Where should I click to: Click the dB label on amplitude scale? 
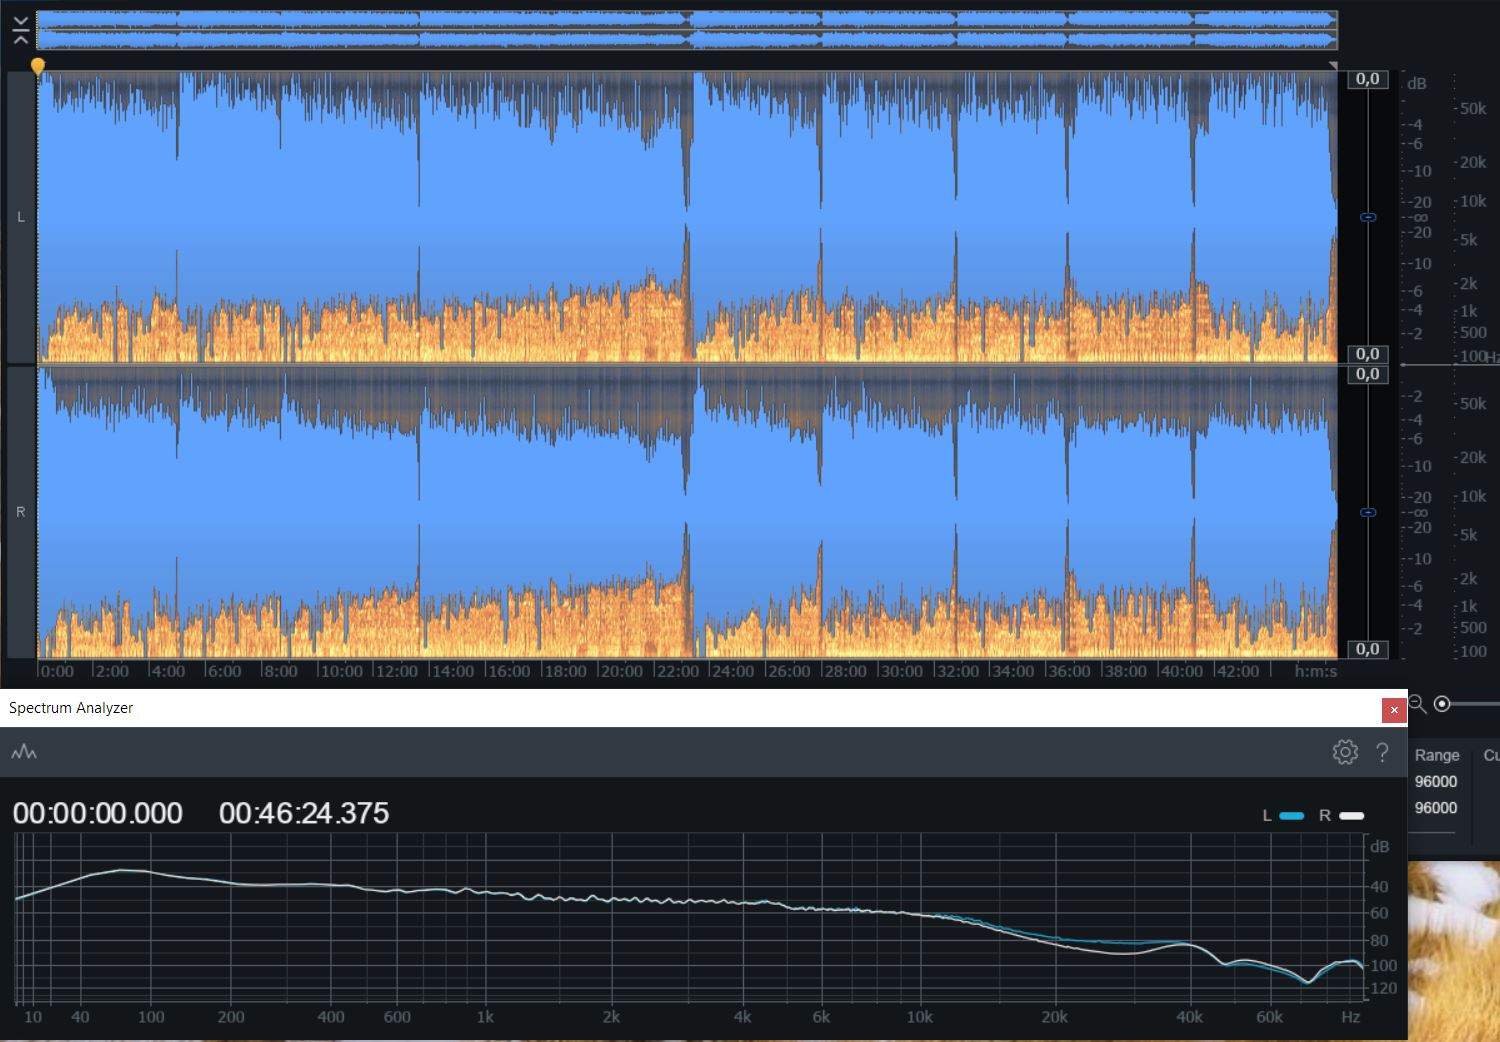(1416, 83)
